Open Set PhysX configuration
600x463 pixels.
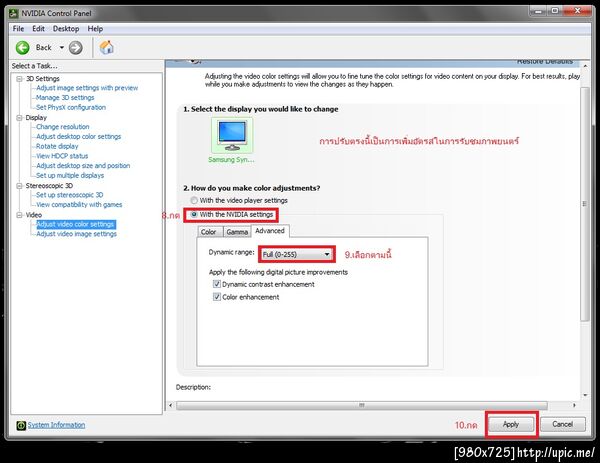click(71, 108)
